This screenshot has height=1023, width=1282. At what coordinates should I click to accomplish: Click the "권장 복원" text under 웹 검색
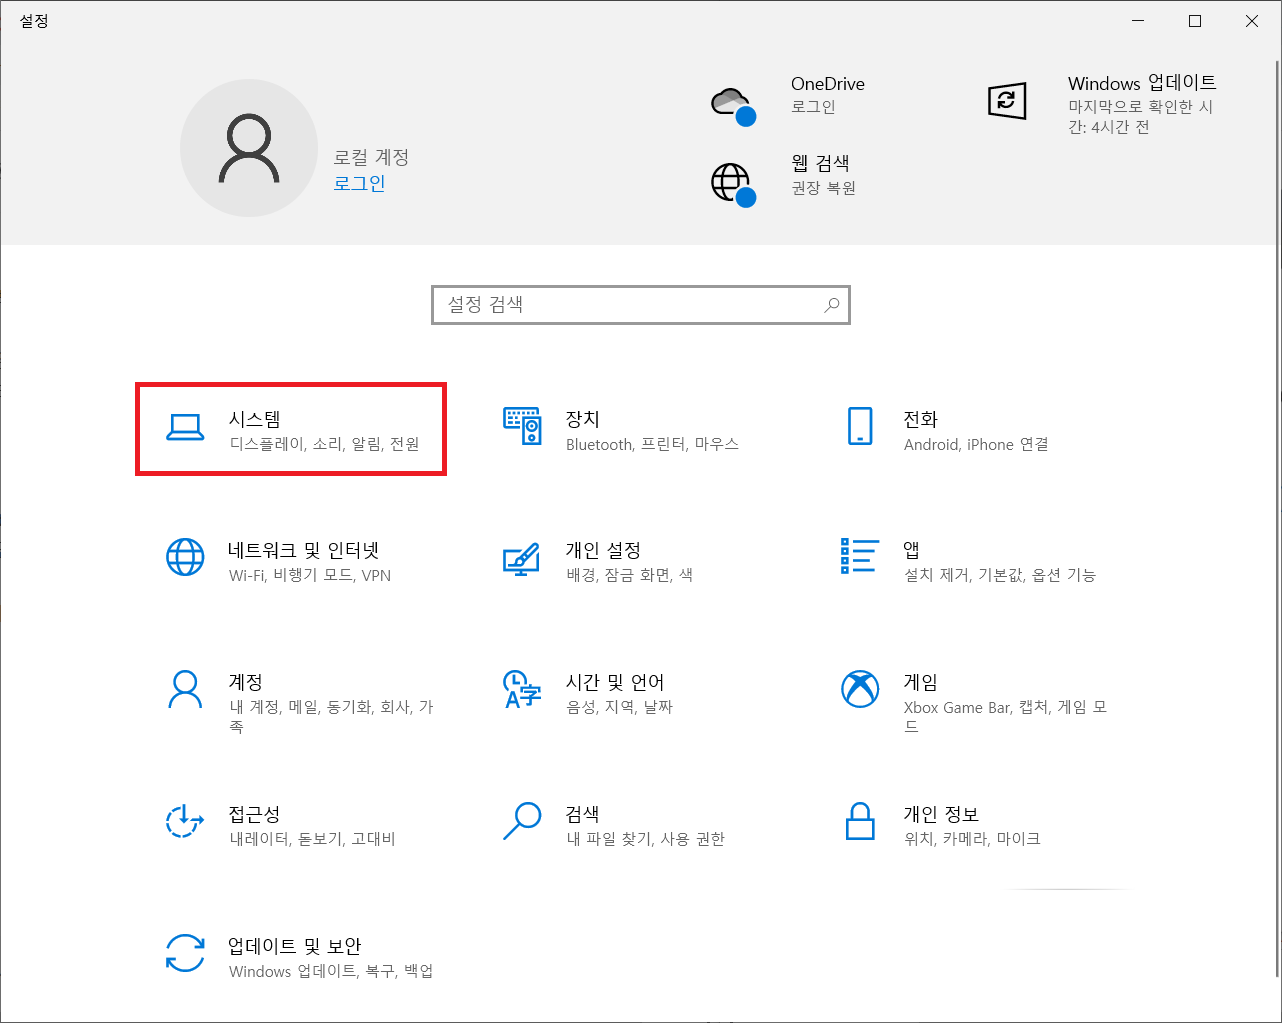[824, 188]
